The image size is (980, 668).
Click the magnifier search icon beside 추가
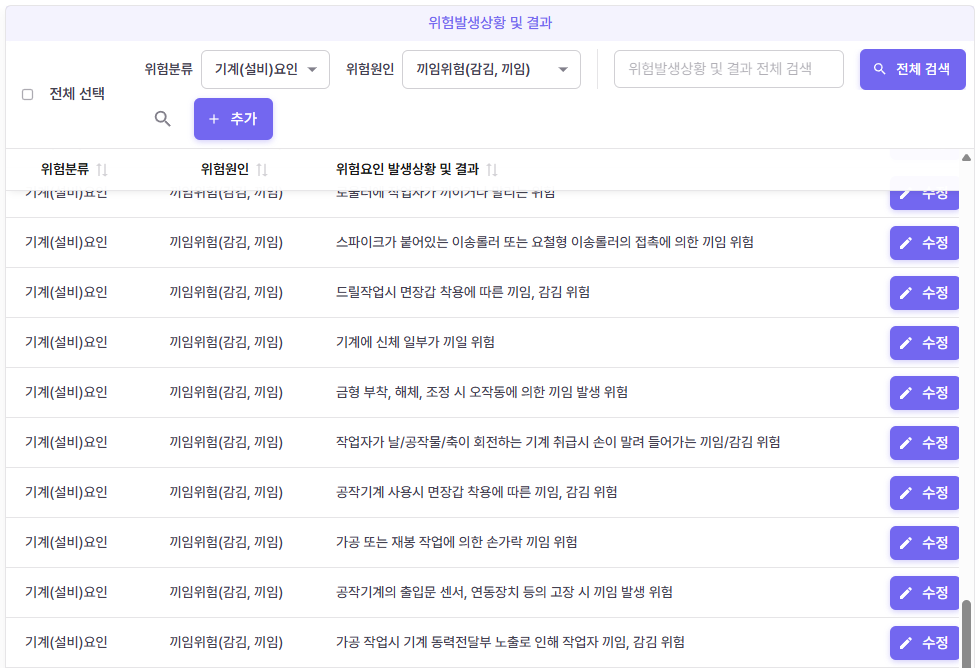pos(163,119)
